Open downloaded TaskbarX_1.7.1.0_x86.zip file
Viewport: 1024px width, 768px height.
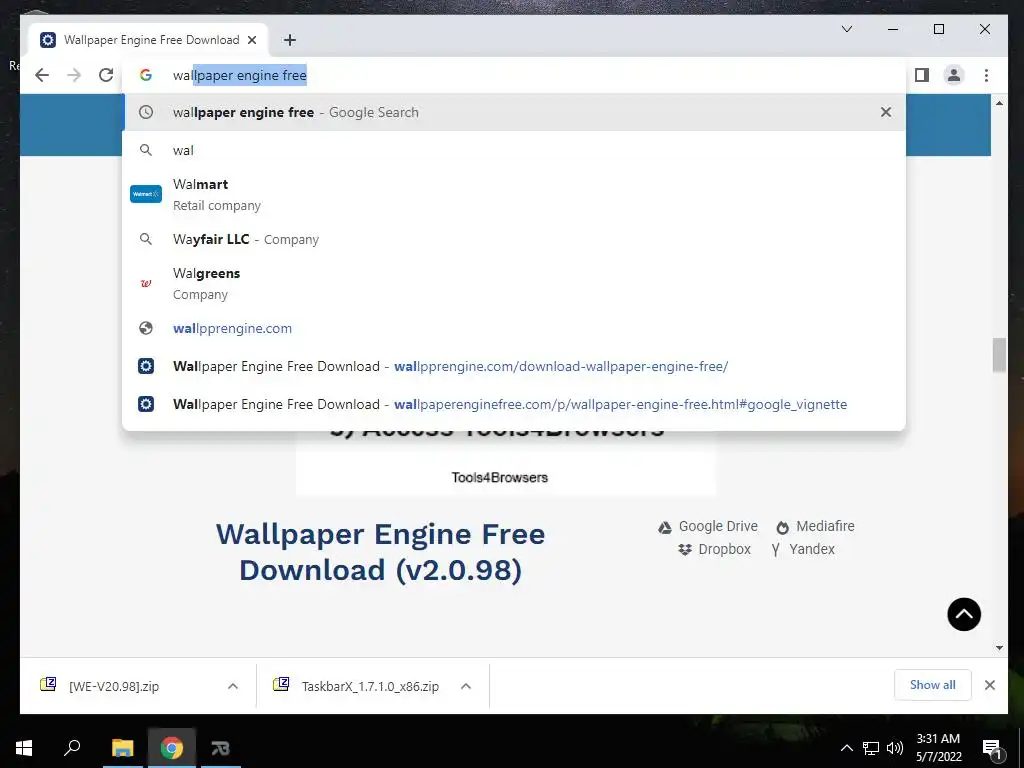point(370,686)
